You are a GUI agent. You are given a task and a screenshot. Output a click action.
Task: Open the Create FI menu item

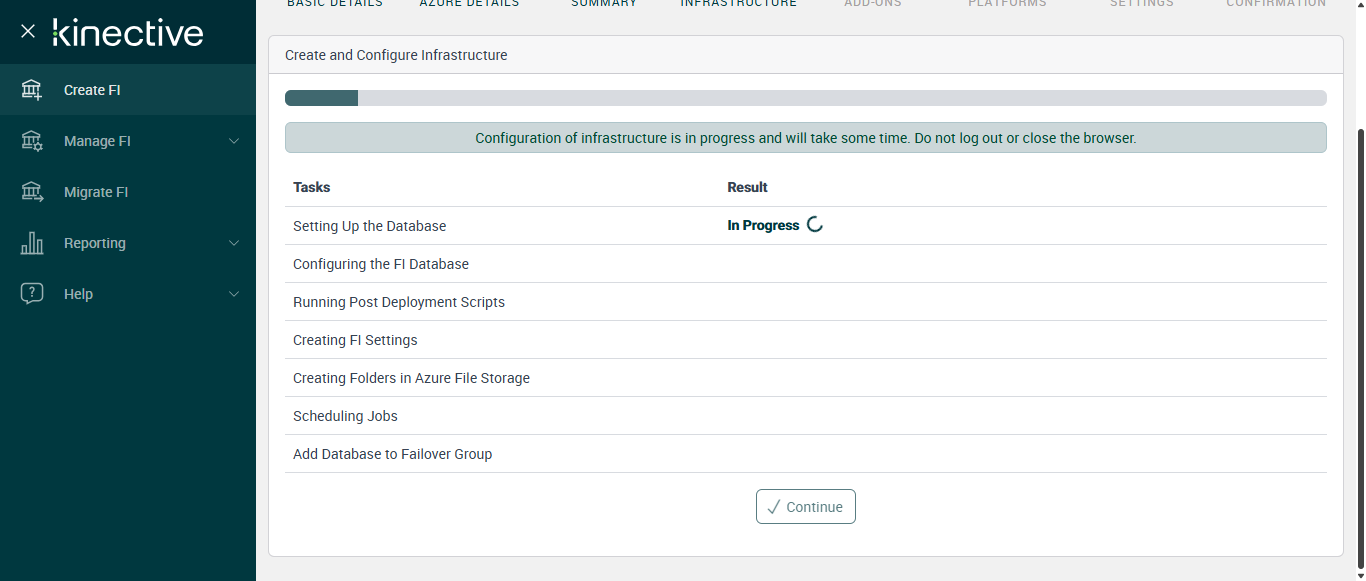coord(92,90)
